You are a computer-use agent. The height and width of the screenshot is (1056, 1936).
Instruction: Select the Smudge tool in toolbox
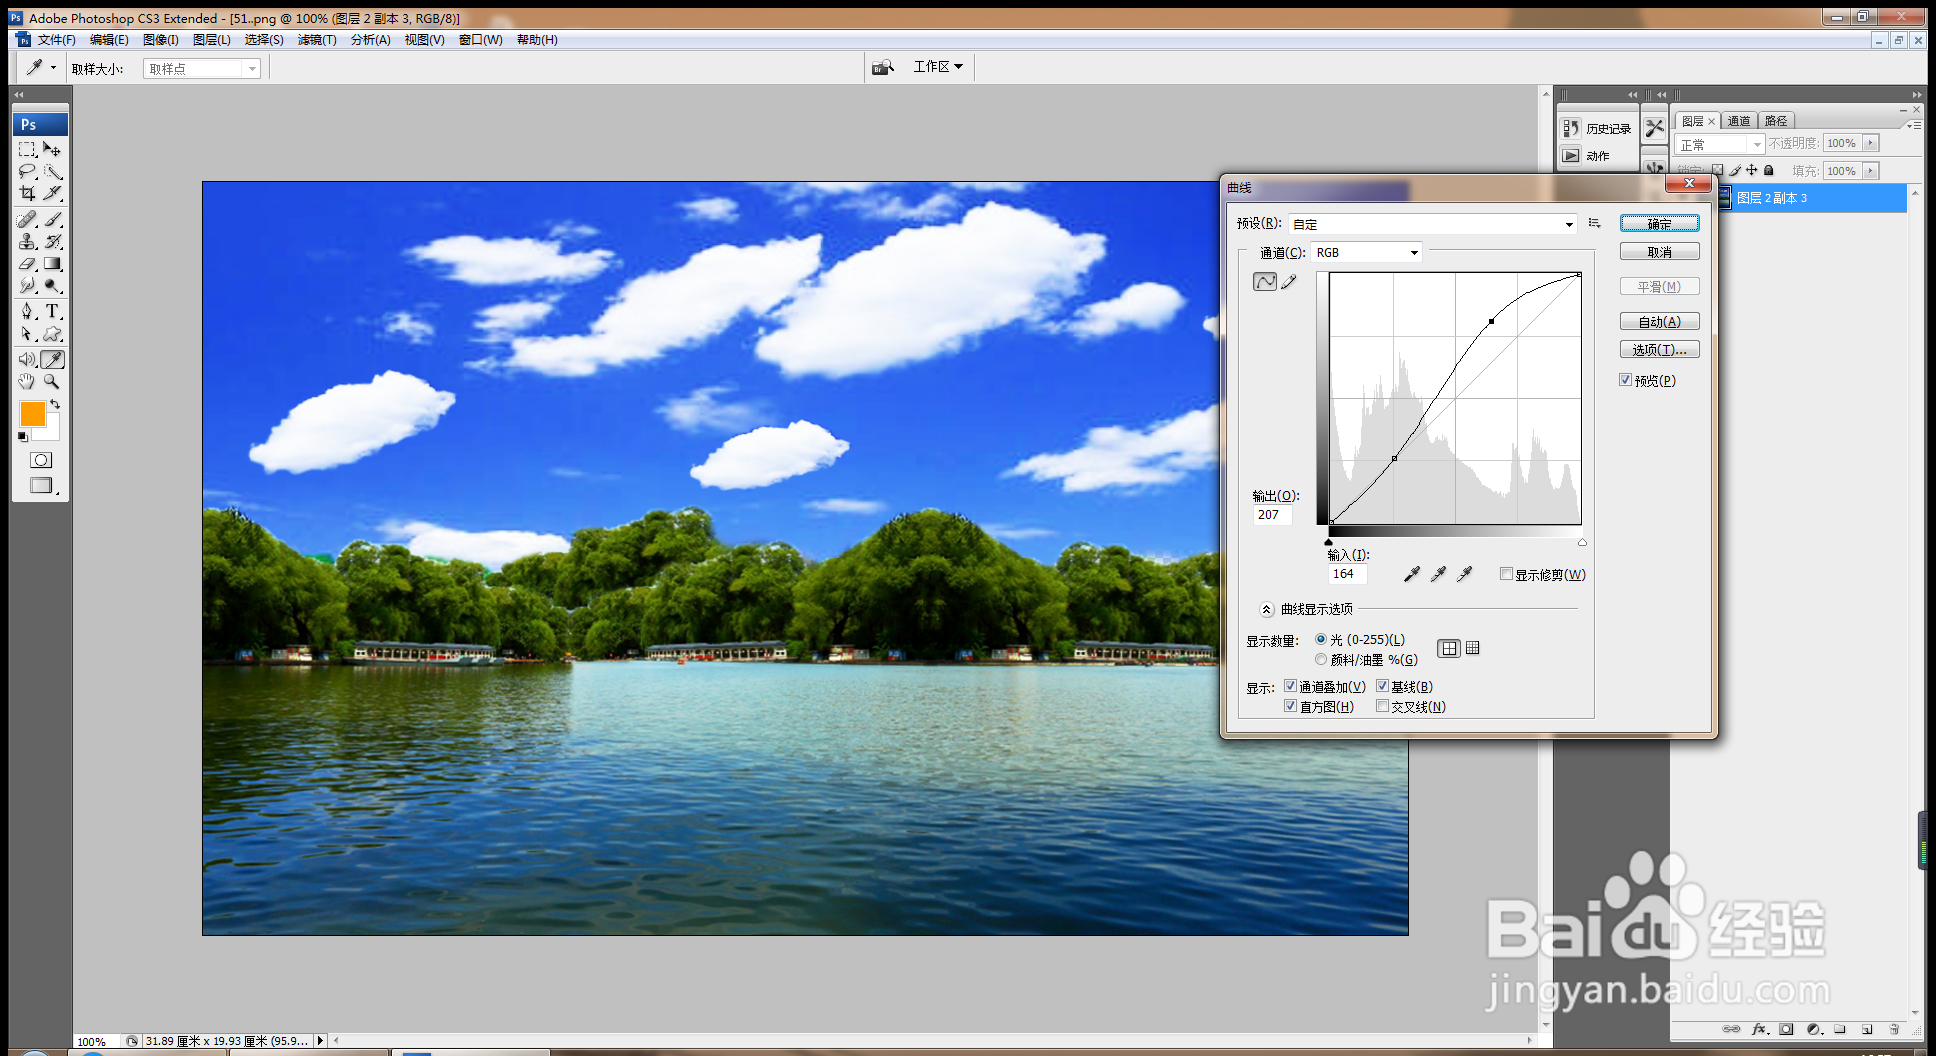(27, 286)
